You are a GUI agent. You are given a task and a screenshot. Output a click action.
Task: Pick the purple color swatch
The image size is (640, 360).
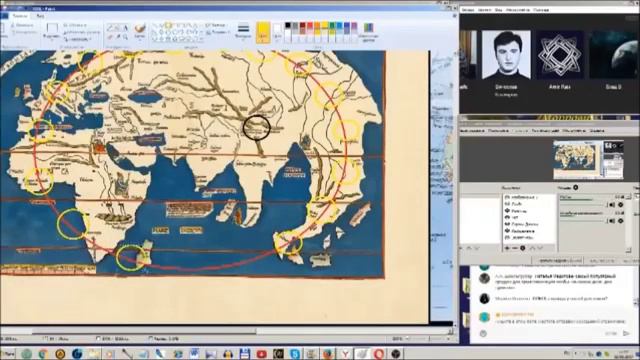click(x=354, y=26)
